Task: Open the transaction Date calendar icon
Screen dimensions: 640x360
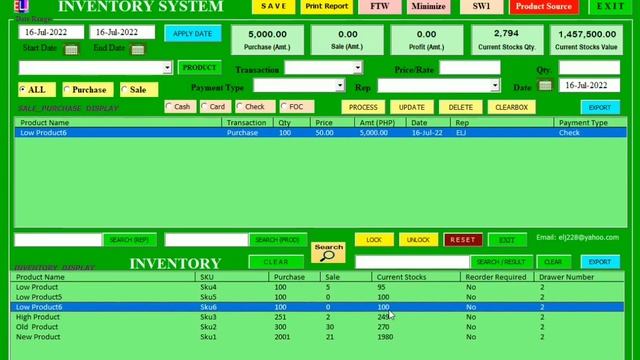Action: 545,86
